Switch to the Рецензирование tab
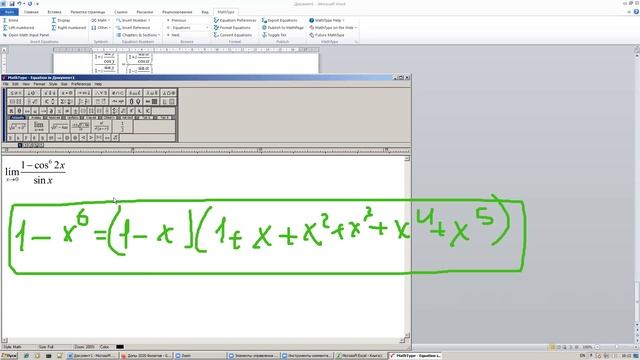This screenshot has height=360, width=640. 177,12
